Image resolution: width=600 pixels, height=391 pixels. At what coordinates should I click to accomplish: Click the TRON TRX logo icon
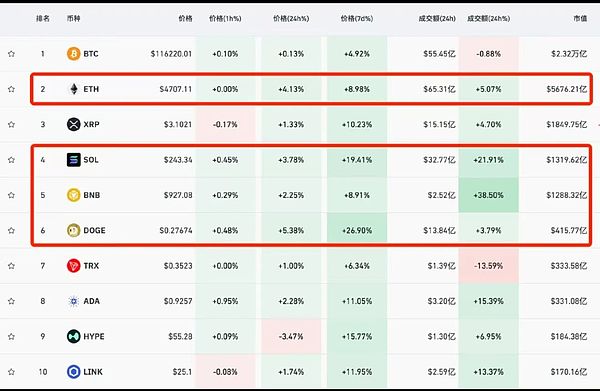(73, 266)
